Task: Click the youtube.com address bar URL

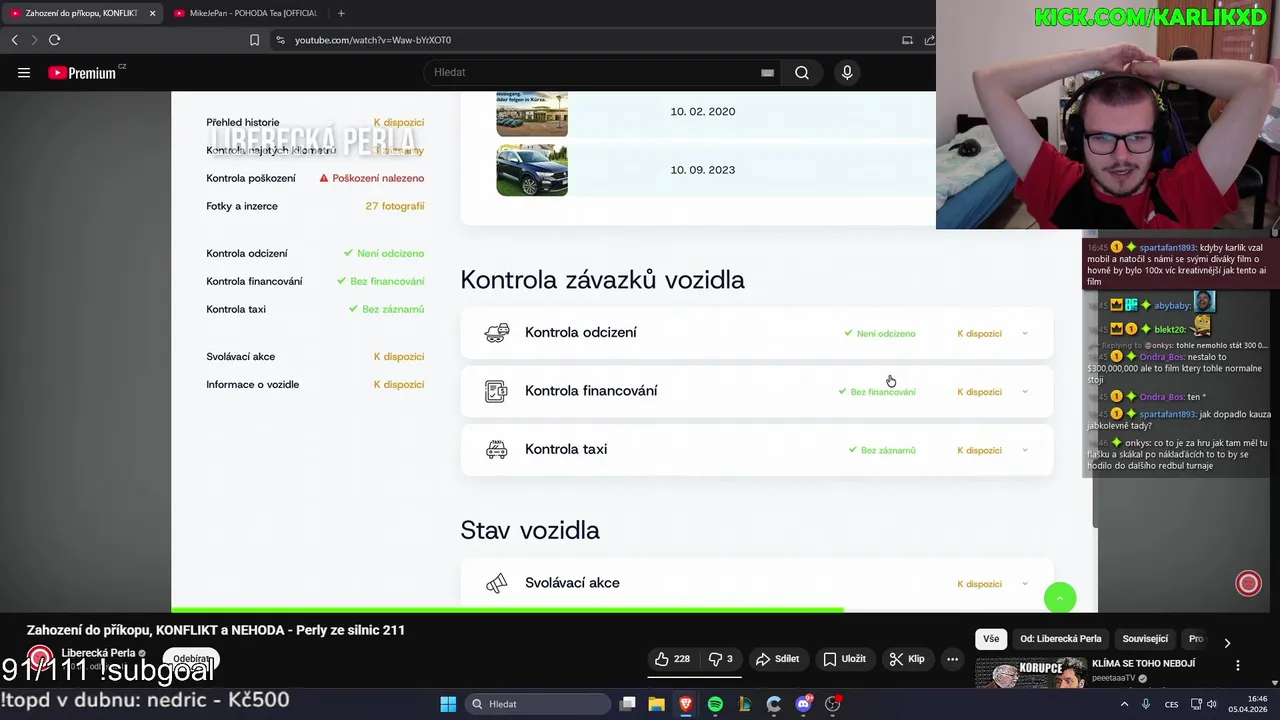Action: coord(373,40)
